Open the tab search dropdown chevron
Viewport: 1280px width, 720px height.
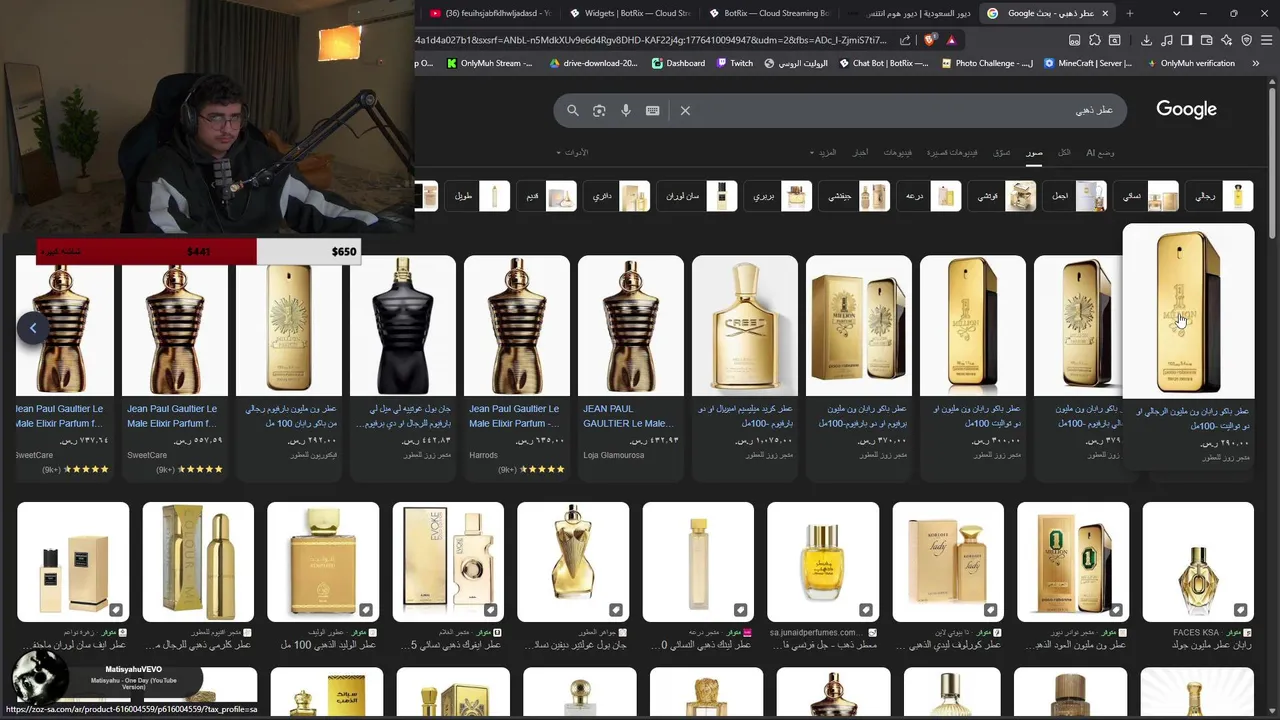tap(1176, 13)
